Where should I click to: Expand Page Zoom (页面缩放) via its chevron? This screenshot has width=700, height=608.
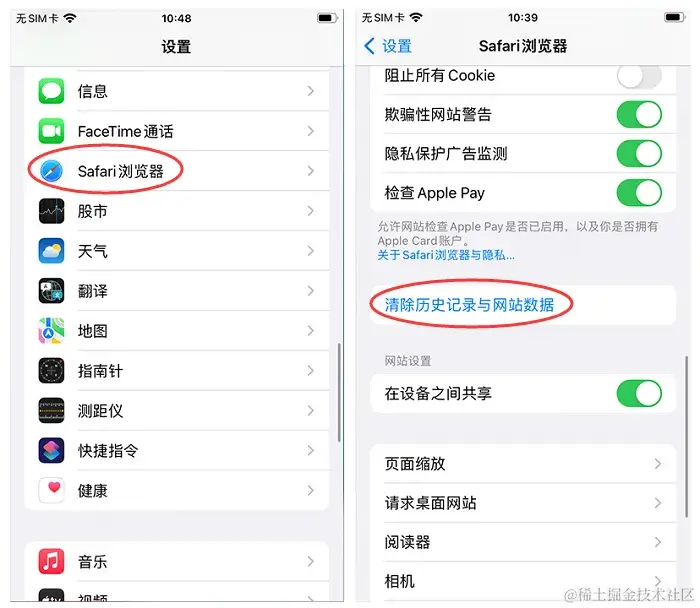tap(658, 464)
